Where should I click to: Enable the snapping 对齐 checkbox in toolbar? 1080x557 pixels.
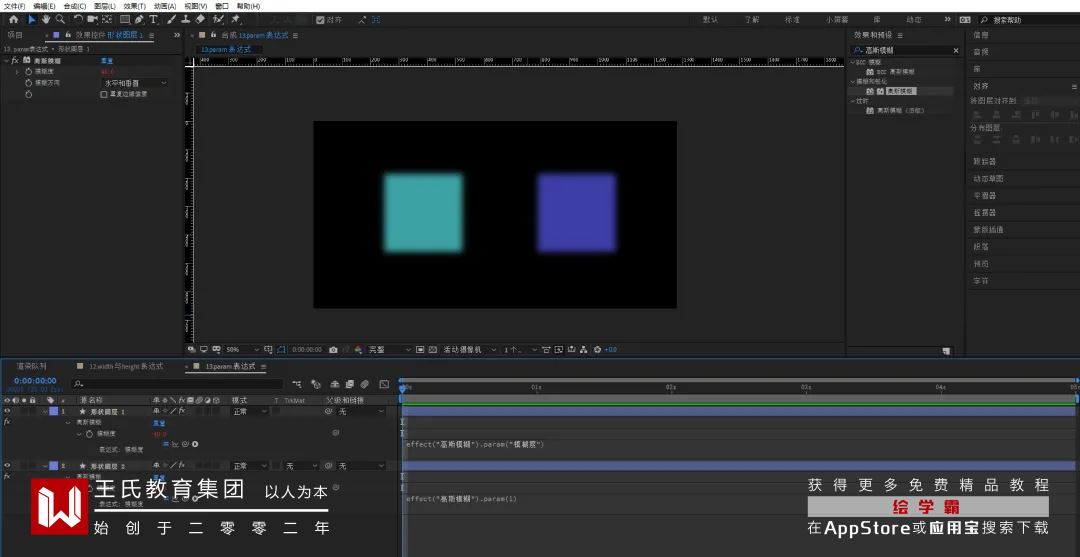(320, 20)
